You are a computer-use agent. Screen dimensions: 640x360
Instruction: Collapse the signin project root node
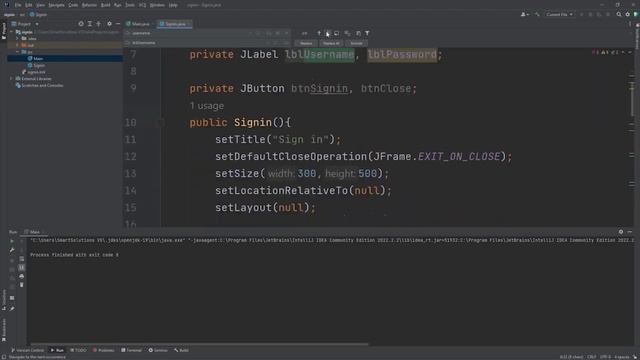click(x=12, y=32)
